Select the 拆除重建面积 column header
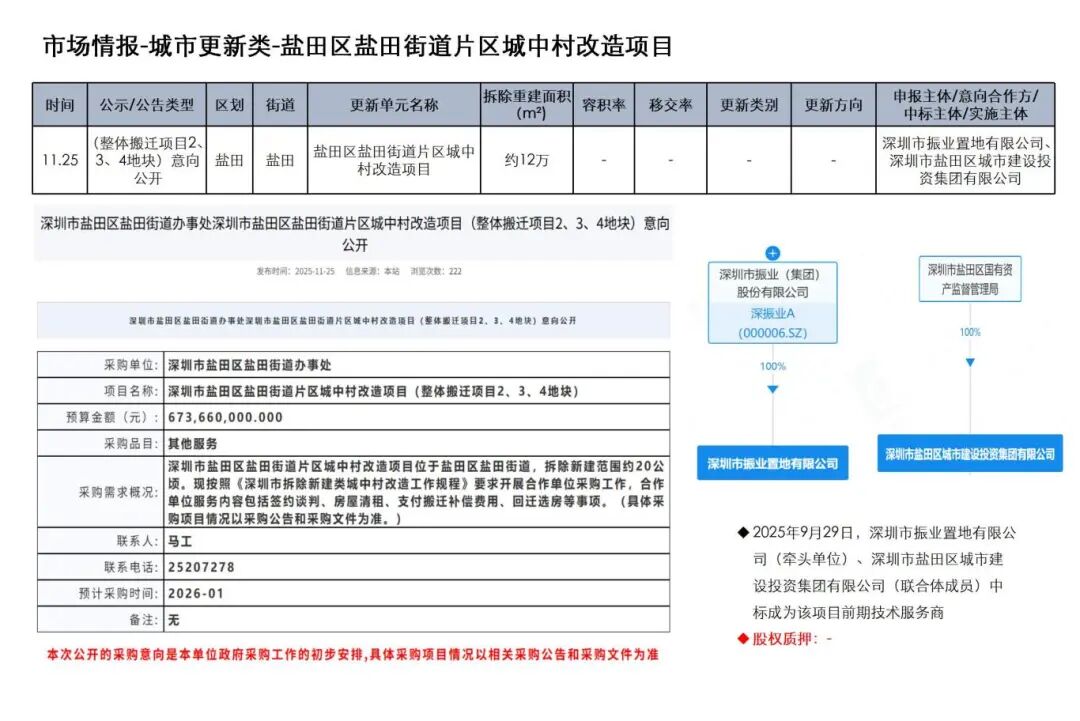 (527, 105)
